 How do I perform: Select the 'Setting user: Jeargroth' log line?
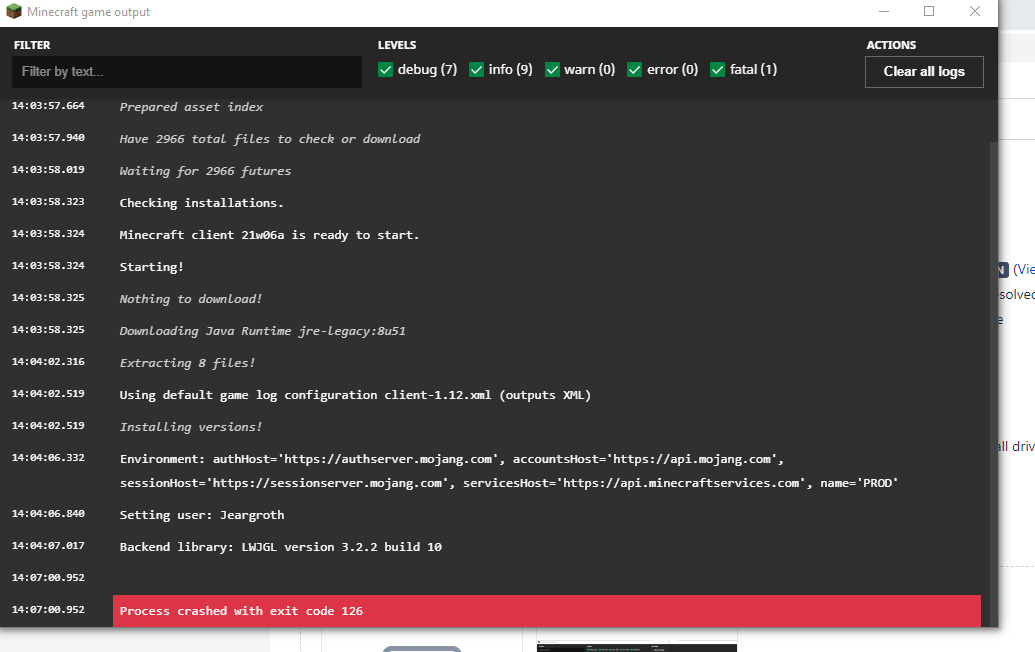pyautogui.click(x=202, y=515)
